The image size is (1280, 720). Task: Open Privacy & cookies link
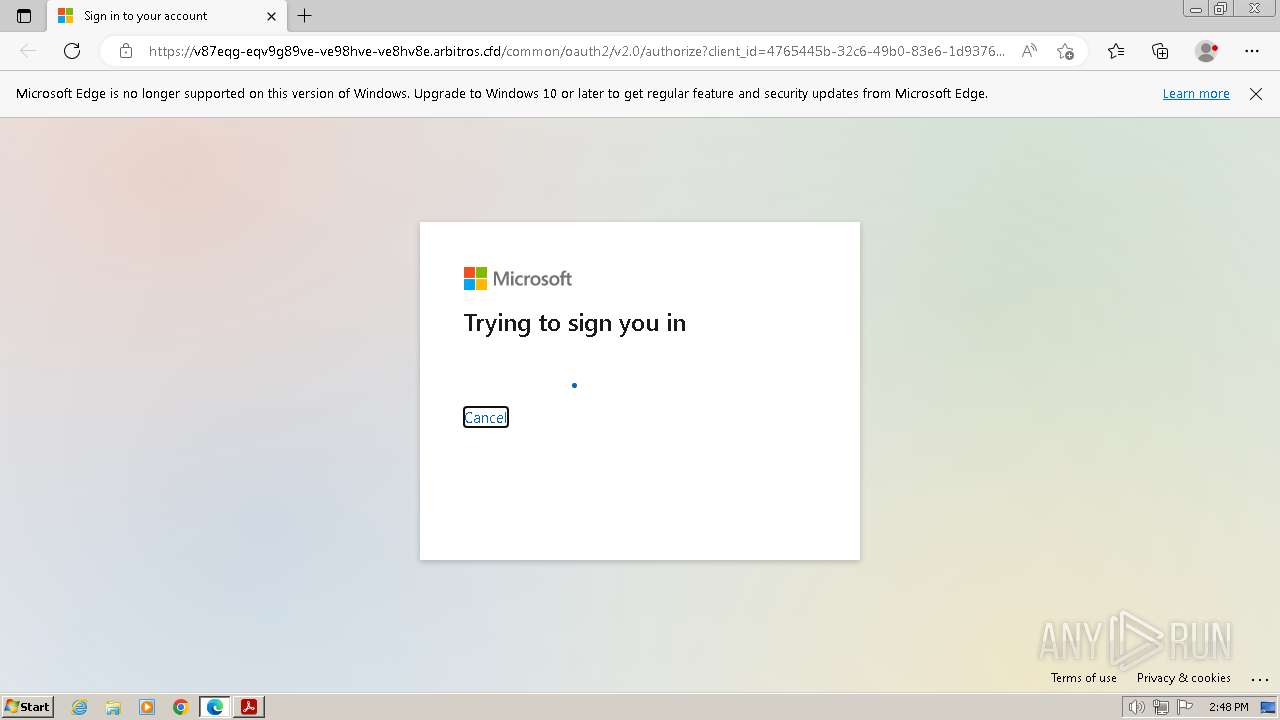click(1184, 678)
